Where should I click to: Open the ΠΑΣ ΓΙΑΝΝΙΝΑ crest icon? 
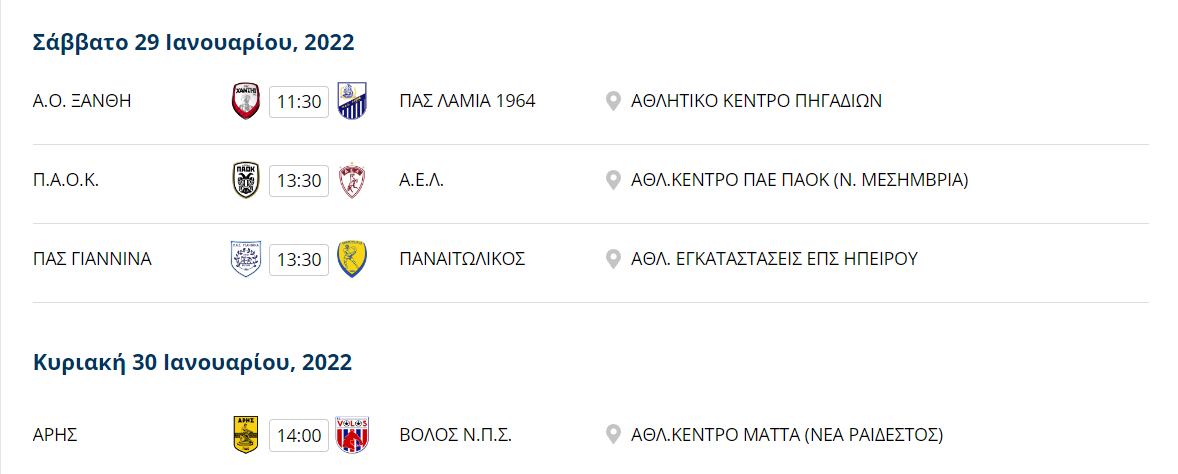[x=246, y=259]
